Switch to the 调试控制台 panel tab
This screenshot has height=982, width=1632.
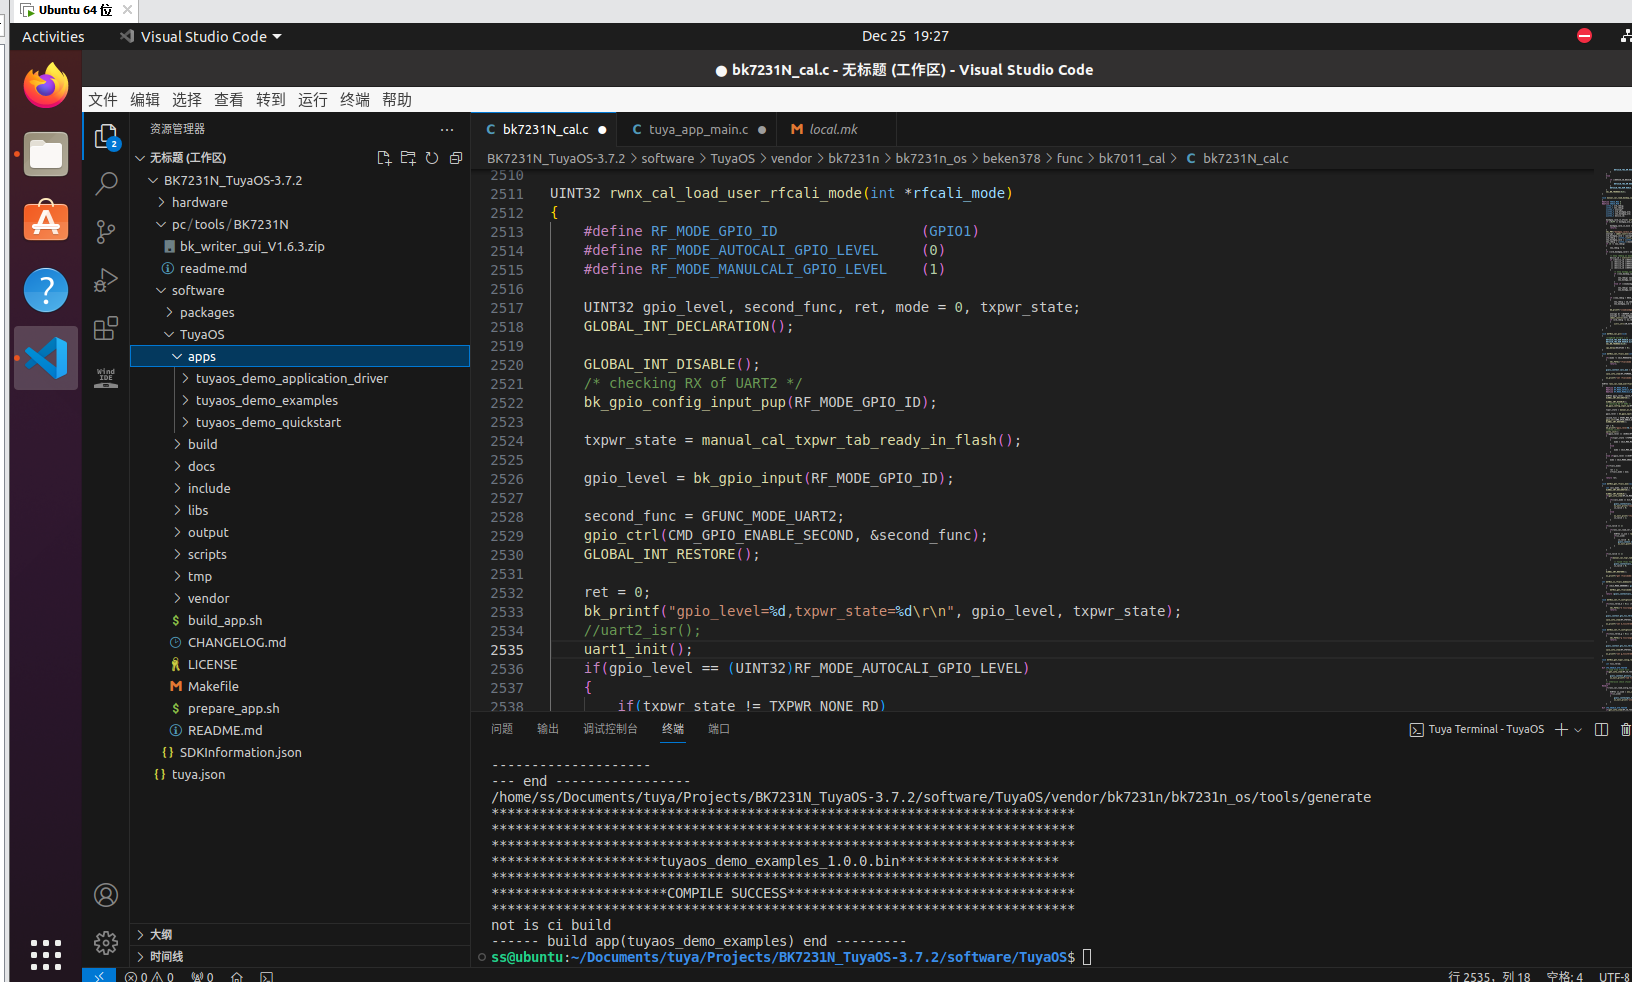[x=610, y=729]
